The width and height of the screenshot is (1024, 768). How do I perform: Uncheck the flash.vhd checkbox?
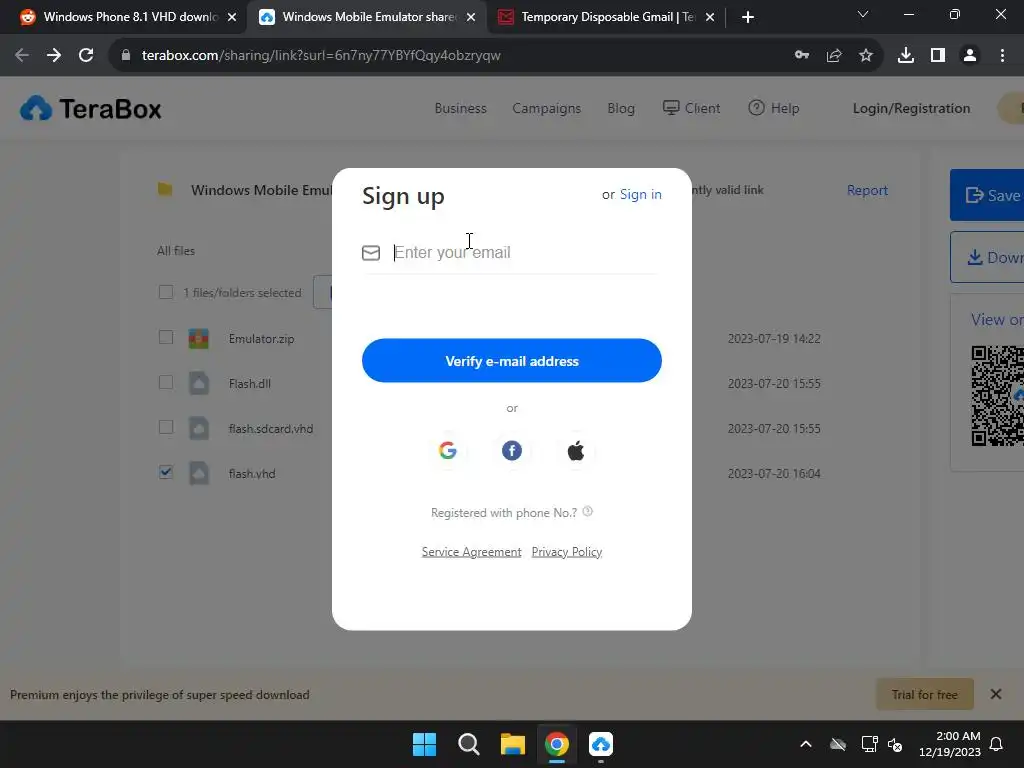(x=166, y=472)
